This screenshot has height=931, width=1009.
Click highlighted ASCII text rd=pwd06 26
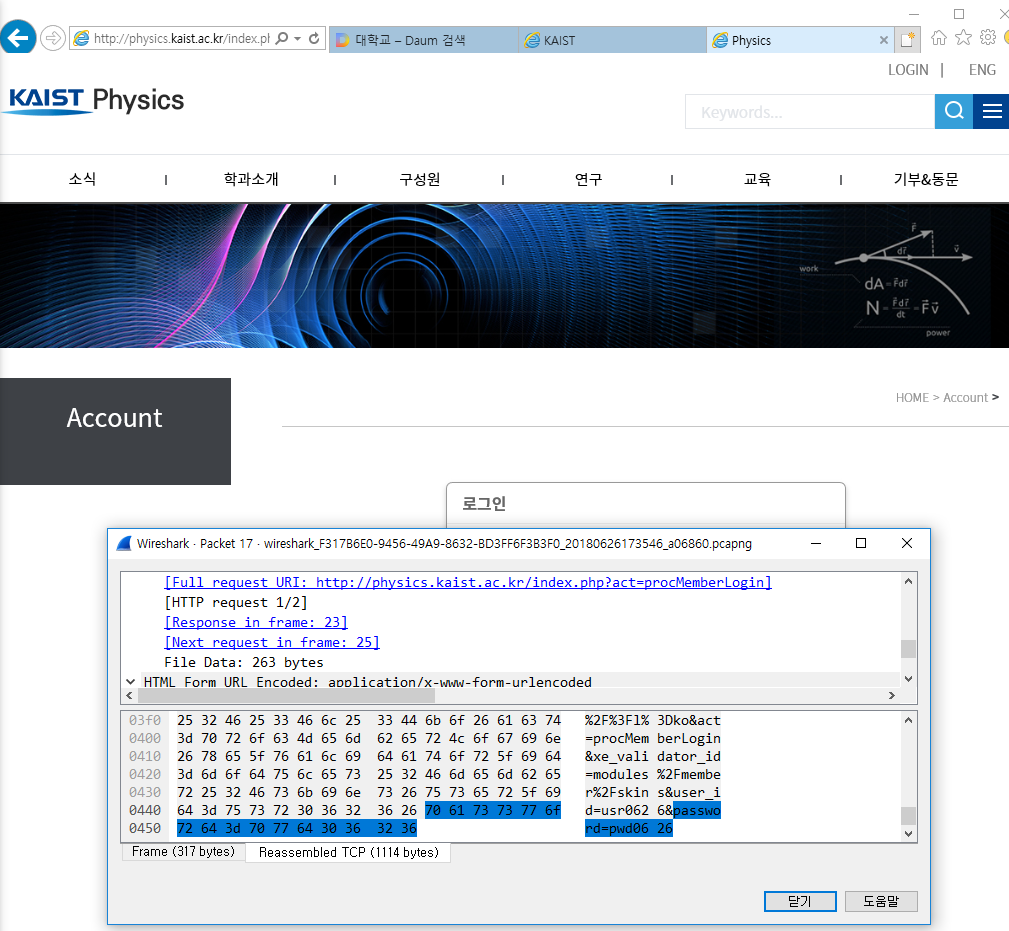point(629,829)
